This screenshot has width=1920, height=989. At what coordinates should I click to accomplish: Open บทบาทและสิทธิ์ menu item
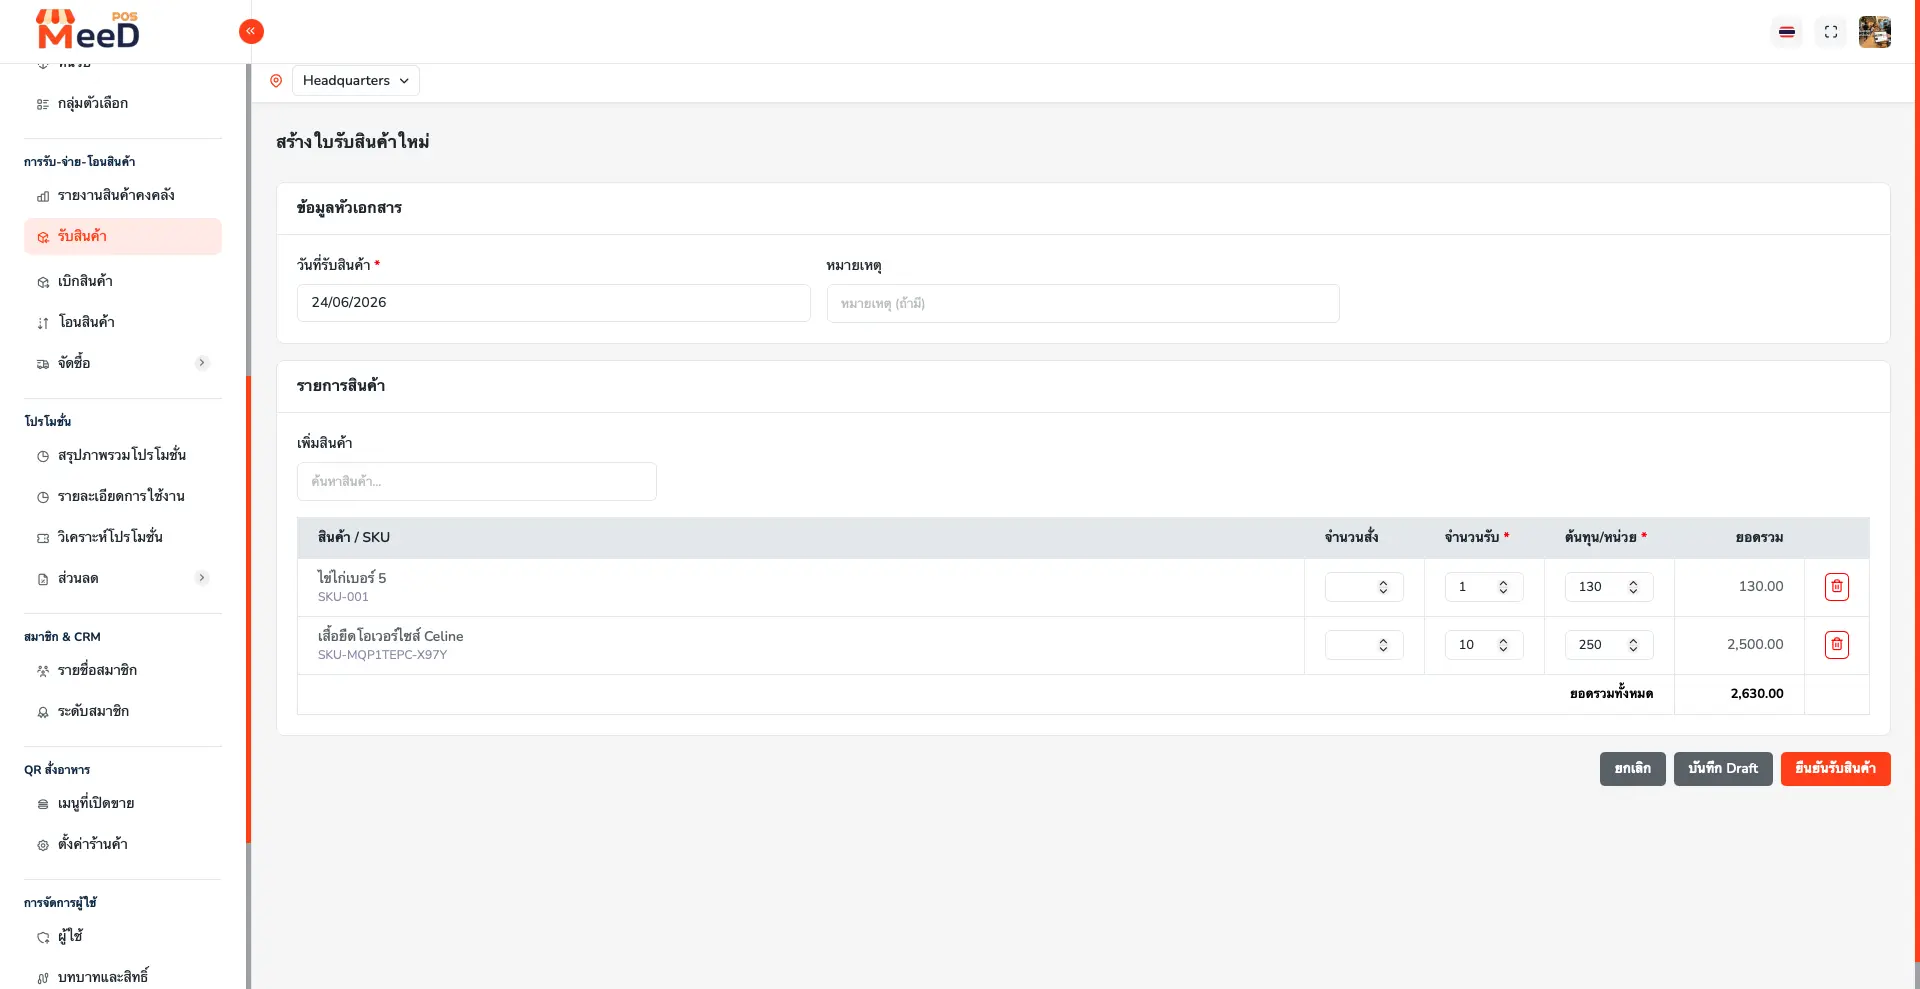(123, 977)
